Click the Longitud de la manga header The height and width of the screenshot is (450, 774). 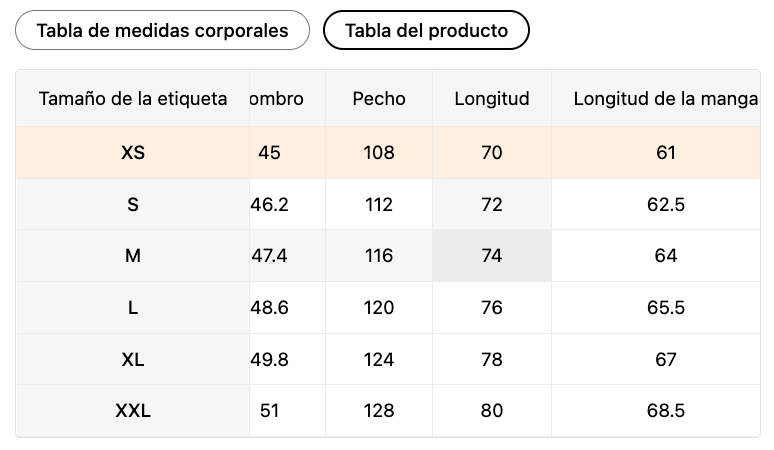[665, 99]
